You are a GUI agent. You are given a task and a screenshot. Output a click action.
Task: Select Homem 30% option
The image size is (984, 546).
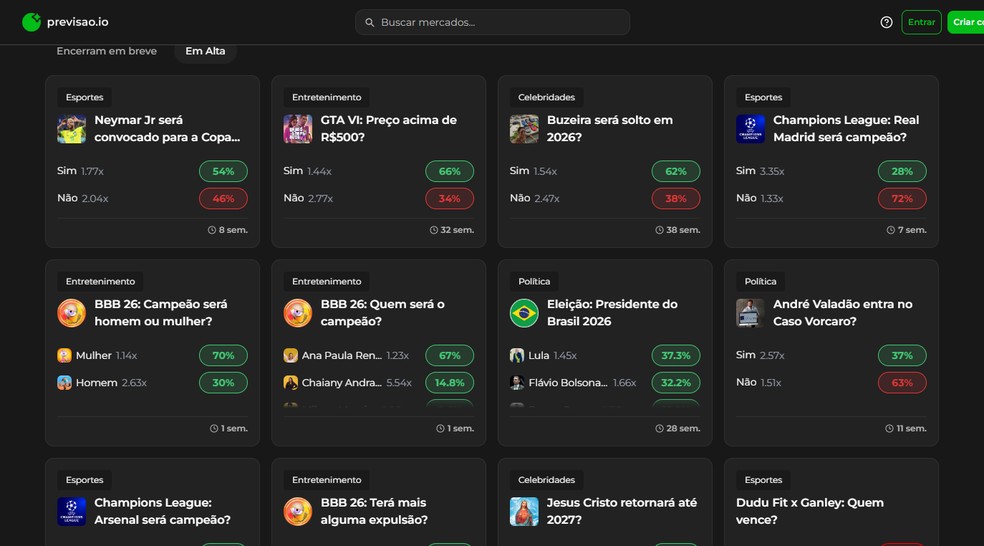[223, 382]
